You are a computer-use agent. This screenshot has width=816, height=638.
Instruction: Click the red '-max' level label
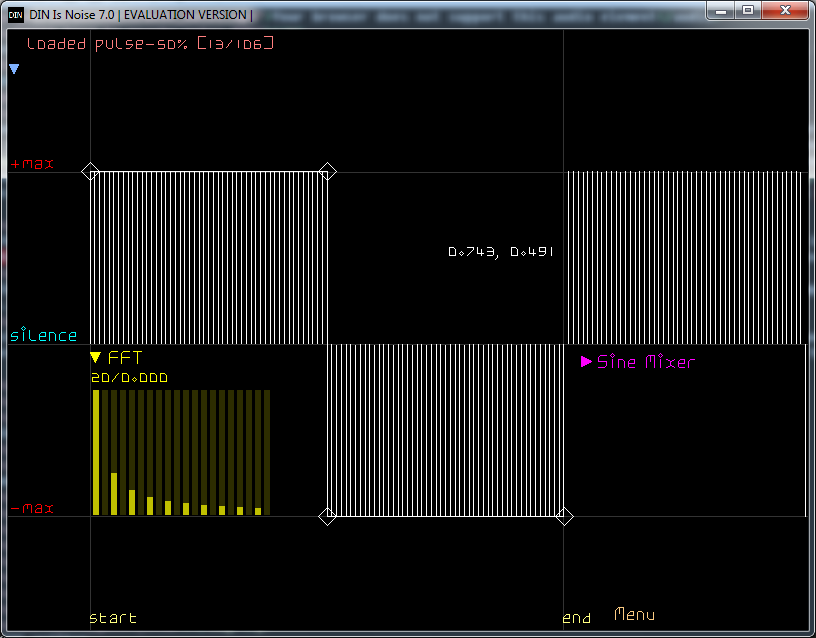pyautogui.click(x=32, y=508)
